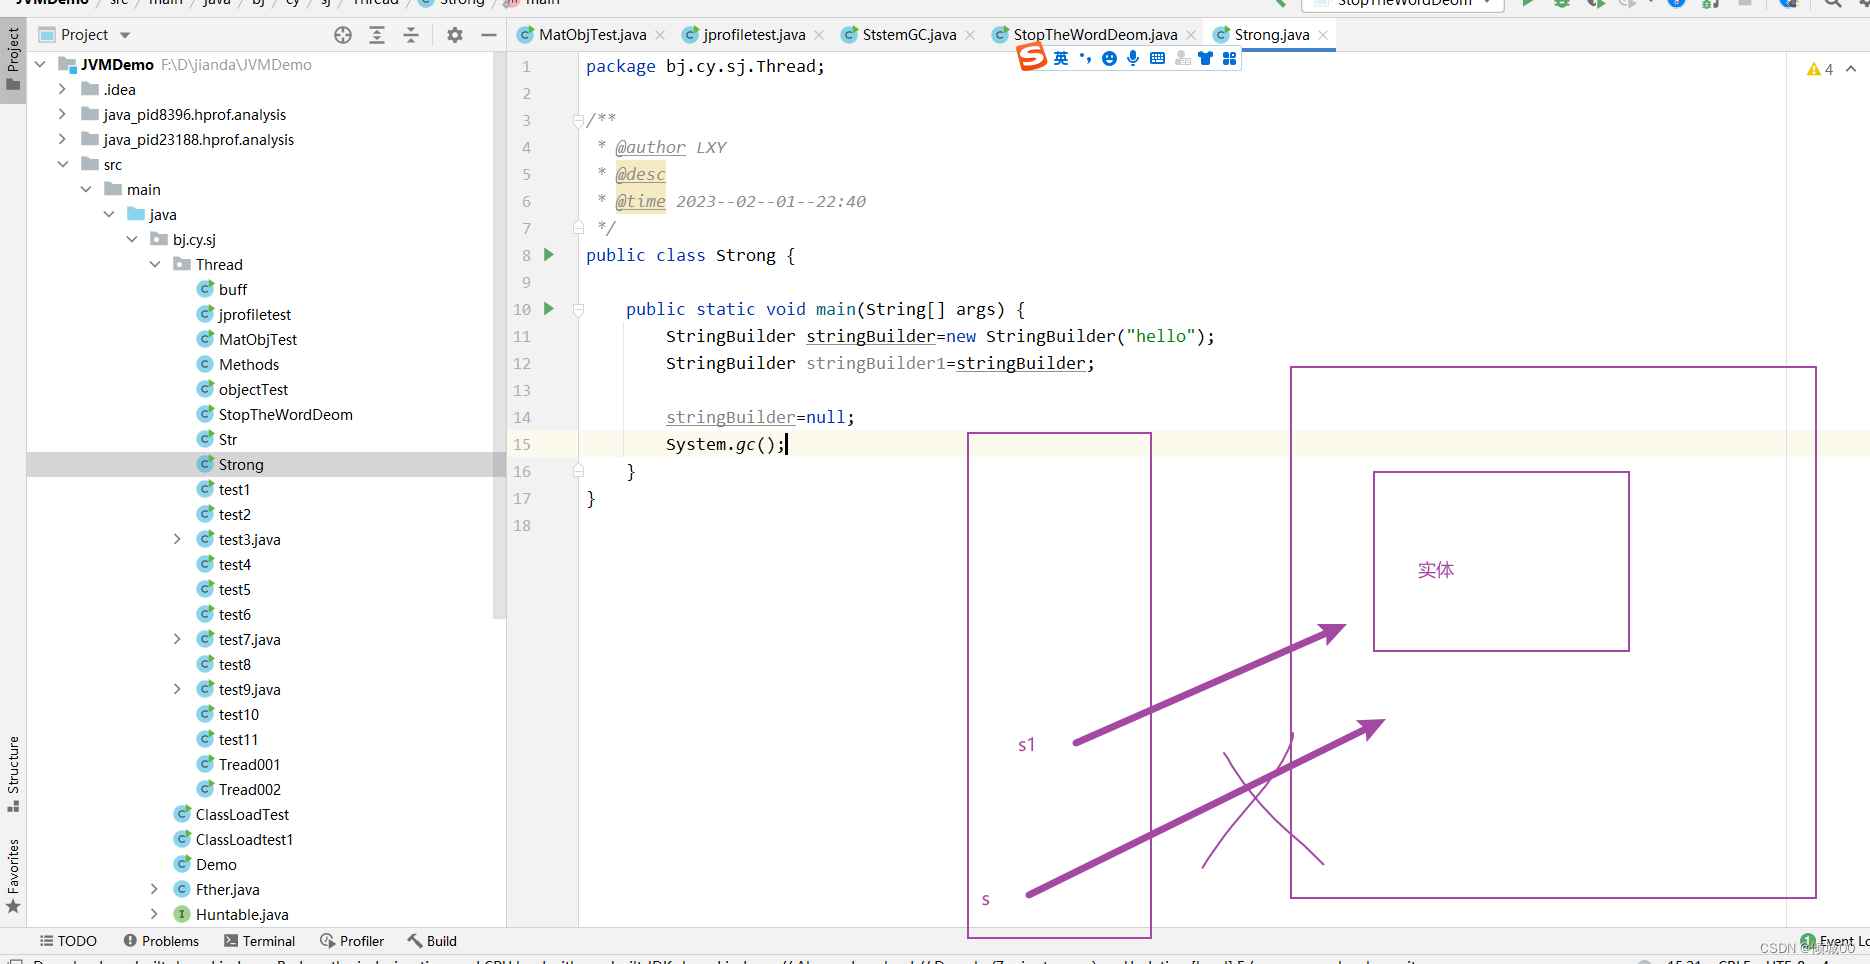The height and width of the screenshot is (964, 1870).
Task: Run class Strong via gutter arrow line 8
Action: pos(549,255)
